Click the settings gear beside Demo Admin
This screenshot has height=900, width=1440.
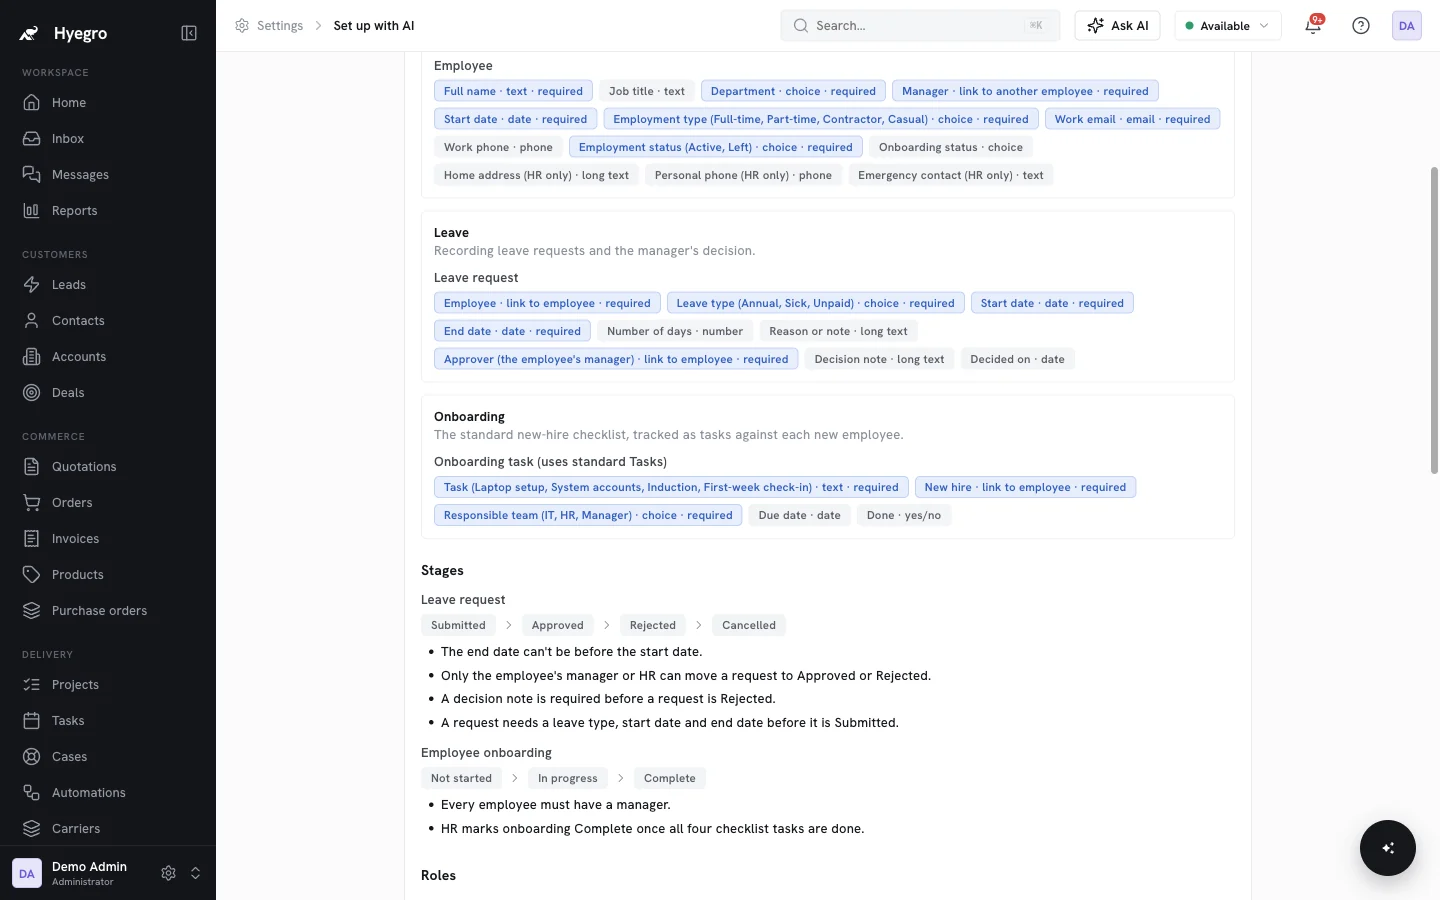click(168, 873)
